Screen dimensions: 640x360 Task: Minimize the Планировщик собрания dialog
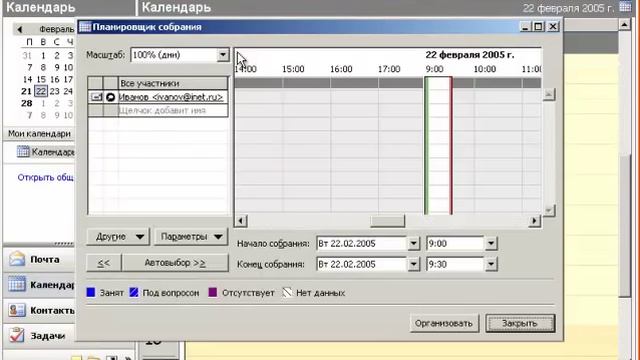point(525,27)
